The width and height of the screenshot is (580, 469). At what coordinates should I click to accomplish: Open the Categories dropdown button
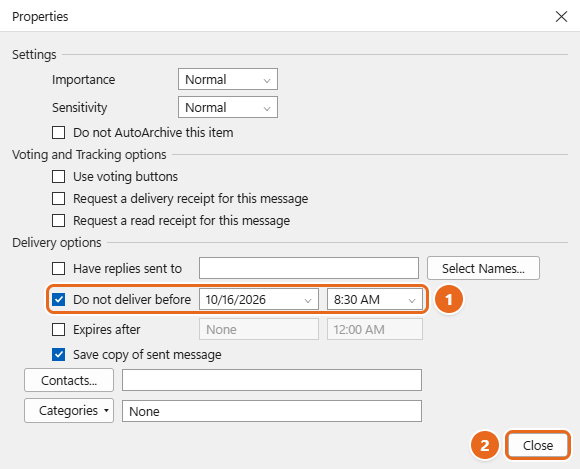(69, 411)
